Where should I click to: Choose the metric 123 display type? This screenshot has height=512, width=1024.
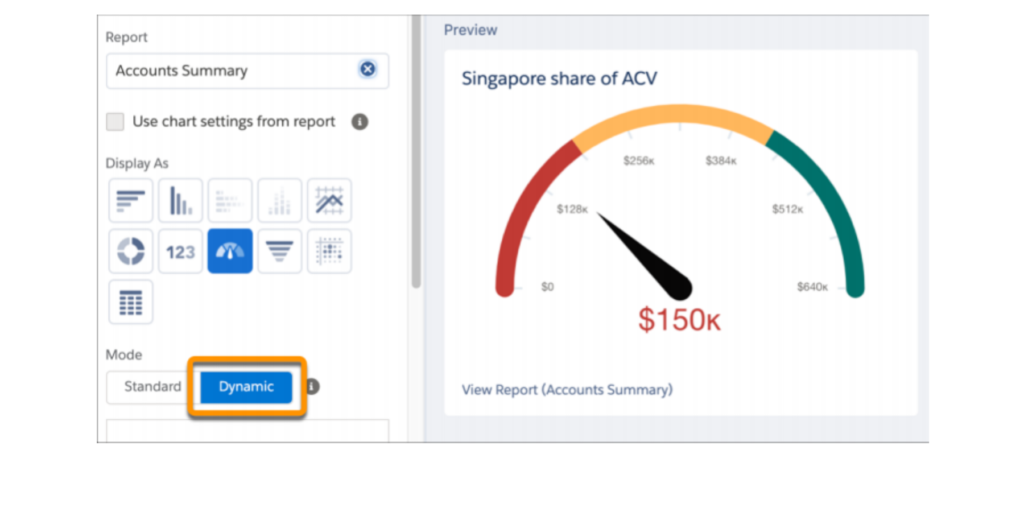click(180, 251)
